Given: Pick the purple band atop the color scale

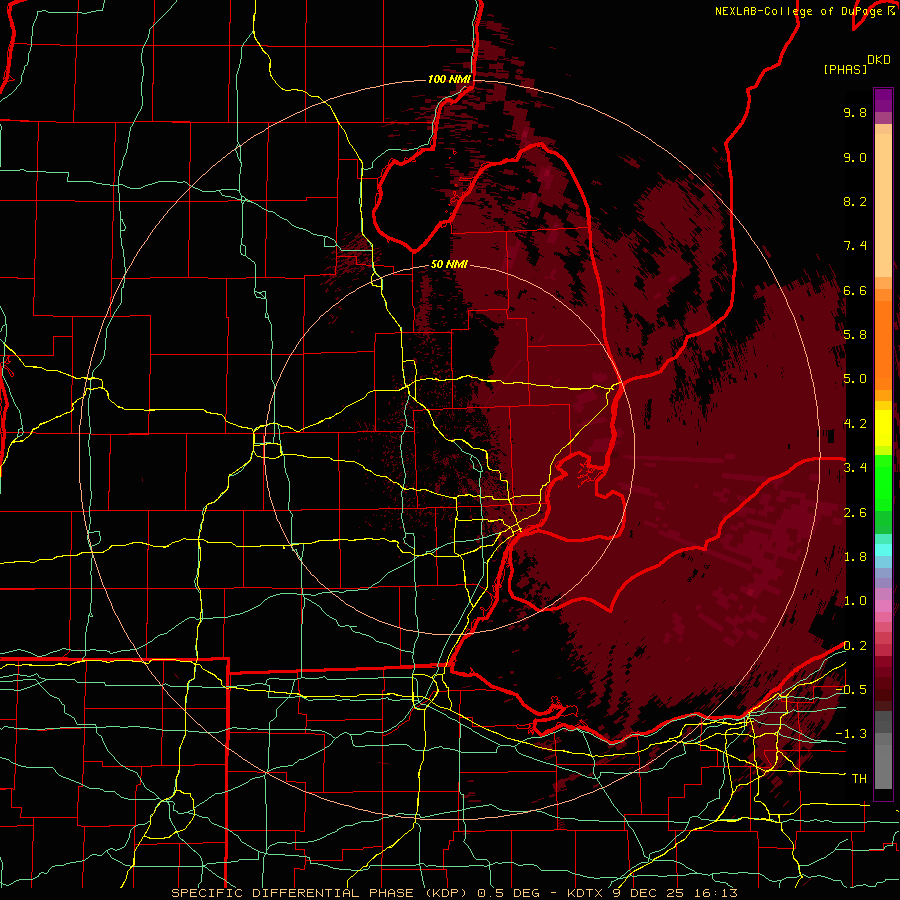Looking at the screenshot, I should pos(883,100).
